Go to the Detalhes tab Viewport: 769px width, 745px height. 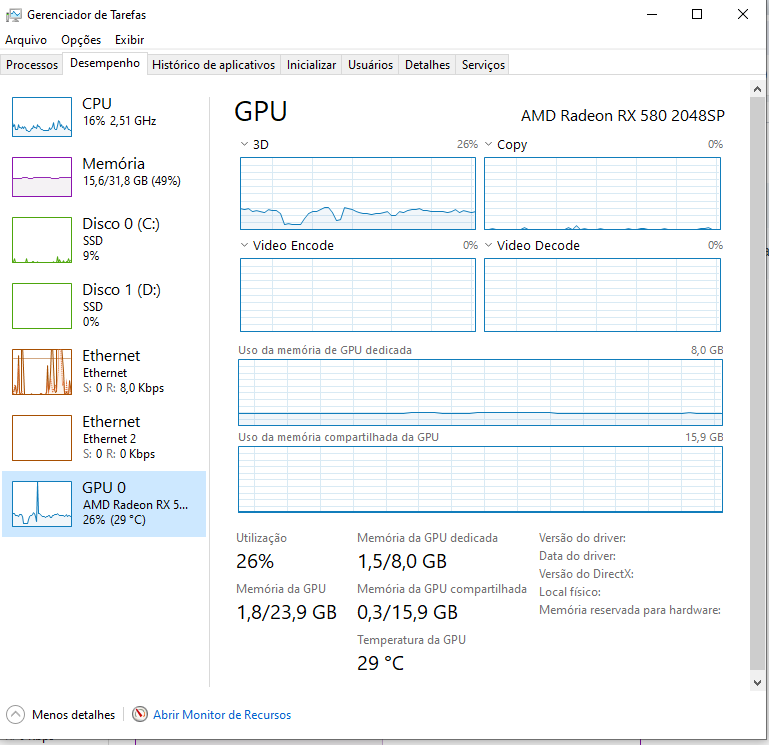click(427, 65)
